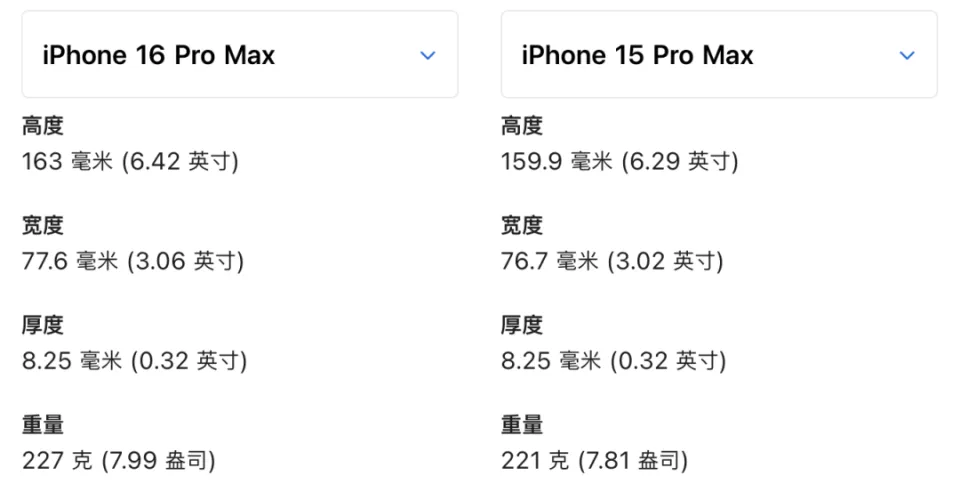
Task: Click the iPhone 15 Pro Max 8.25 毫米 thickness value
Action: (613, 360)
